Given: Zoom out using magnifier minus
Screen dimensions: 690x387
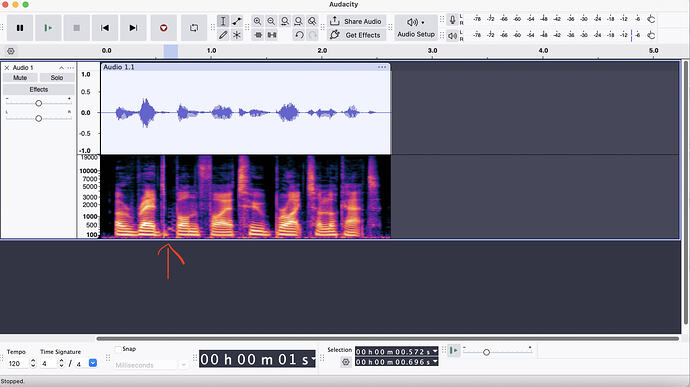Looking at the screenshot, I should coord(271,21).
